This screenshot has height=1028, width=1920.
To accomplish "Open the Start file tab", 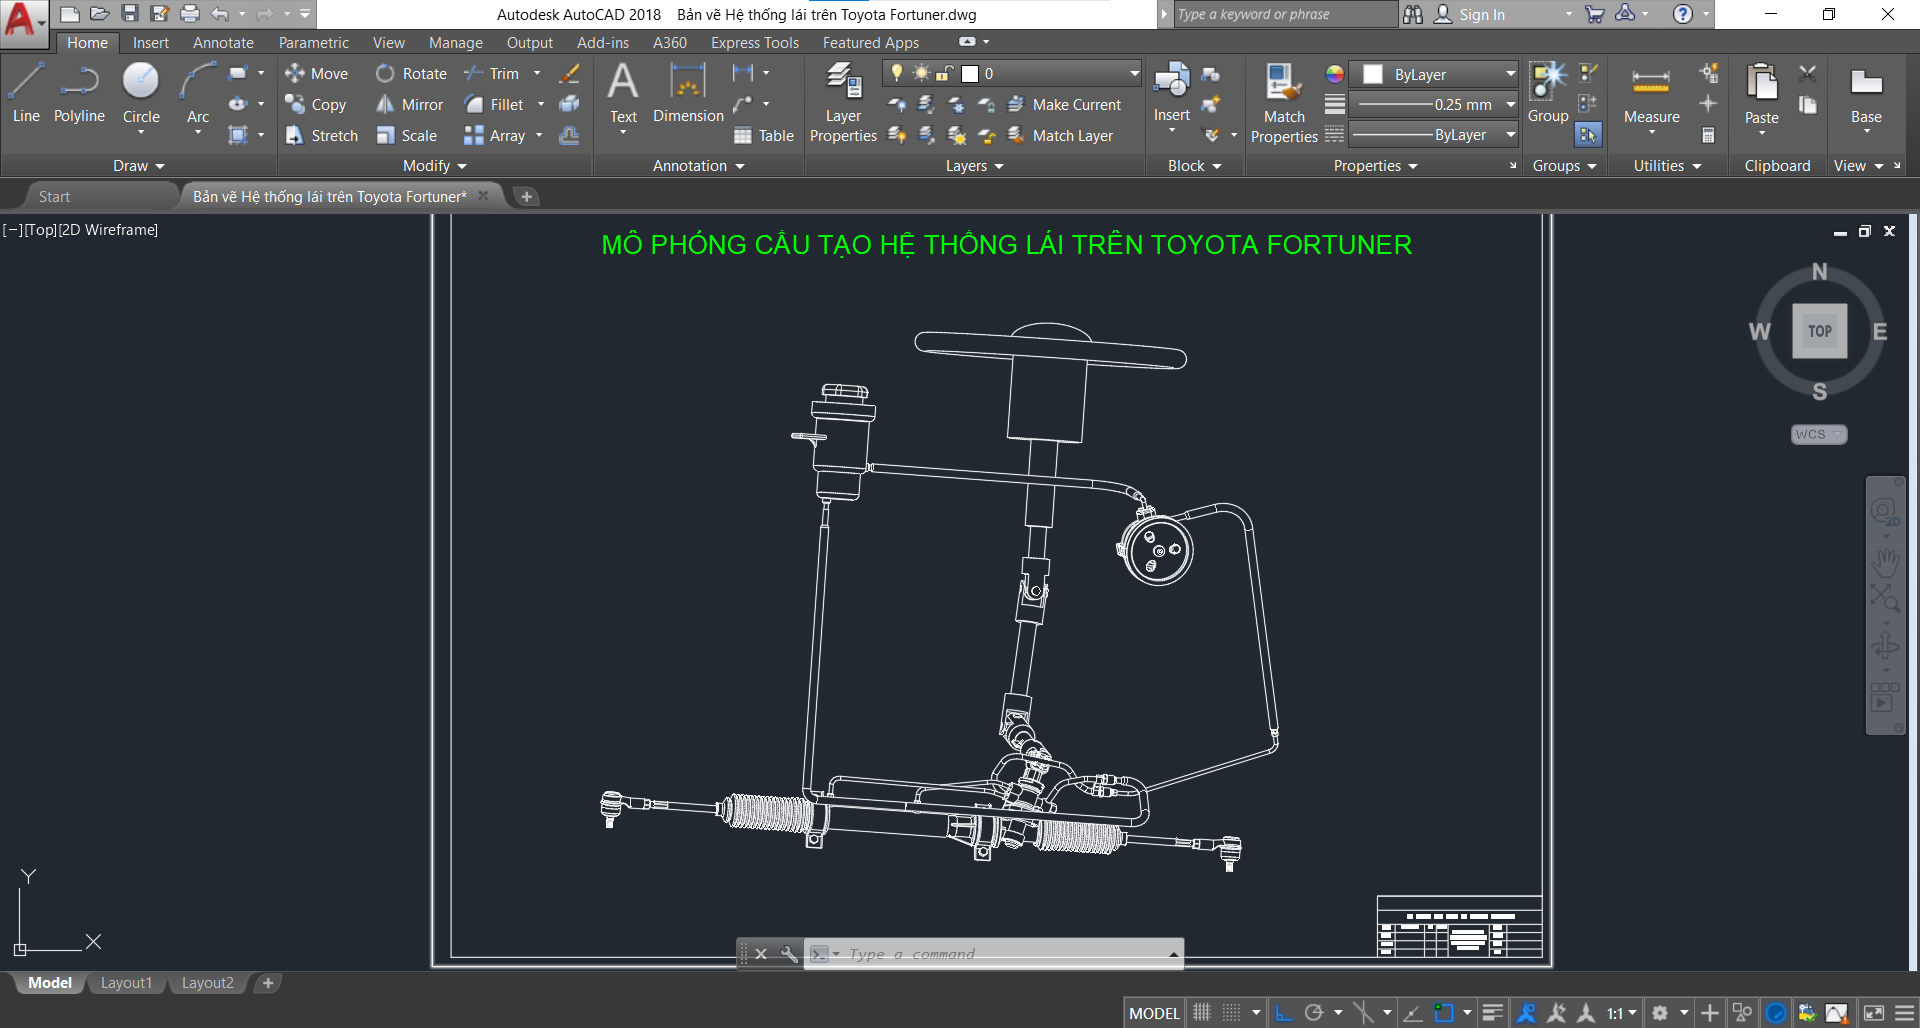I will [54, 197].
